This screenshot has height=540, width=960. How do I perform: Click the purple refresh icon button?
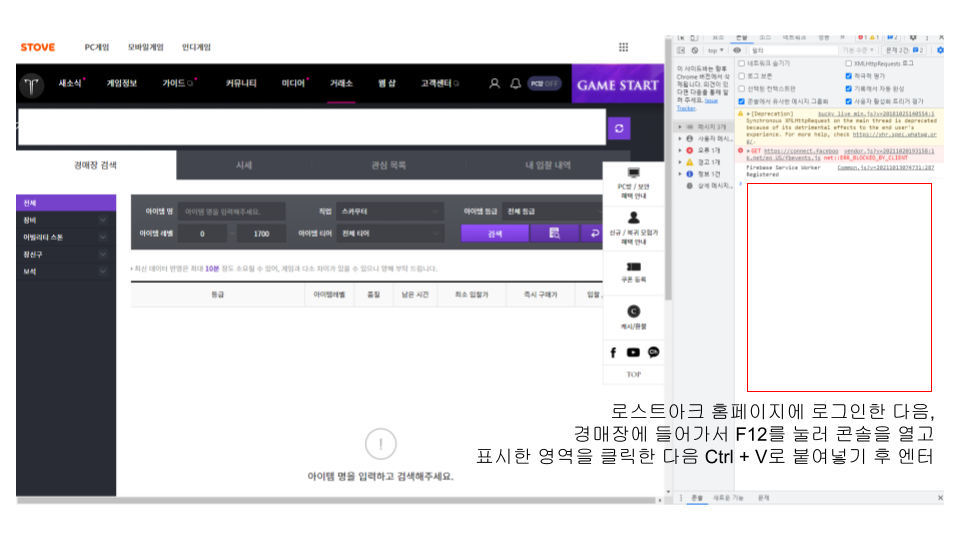tap(619, 128)
